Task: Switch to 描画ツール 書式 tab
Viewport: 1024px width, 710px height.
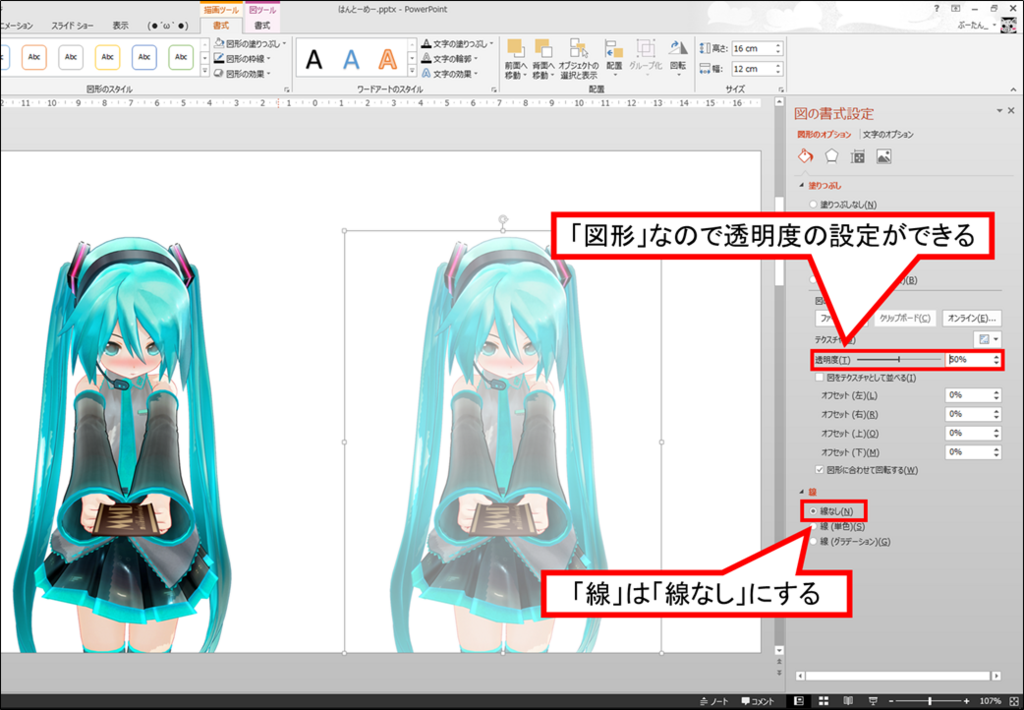Action: (221, 25)
